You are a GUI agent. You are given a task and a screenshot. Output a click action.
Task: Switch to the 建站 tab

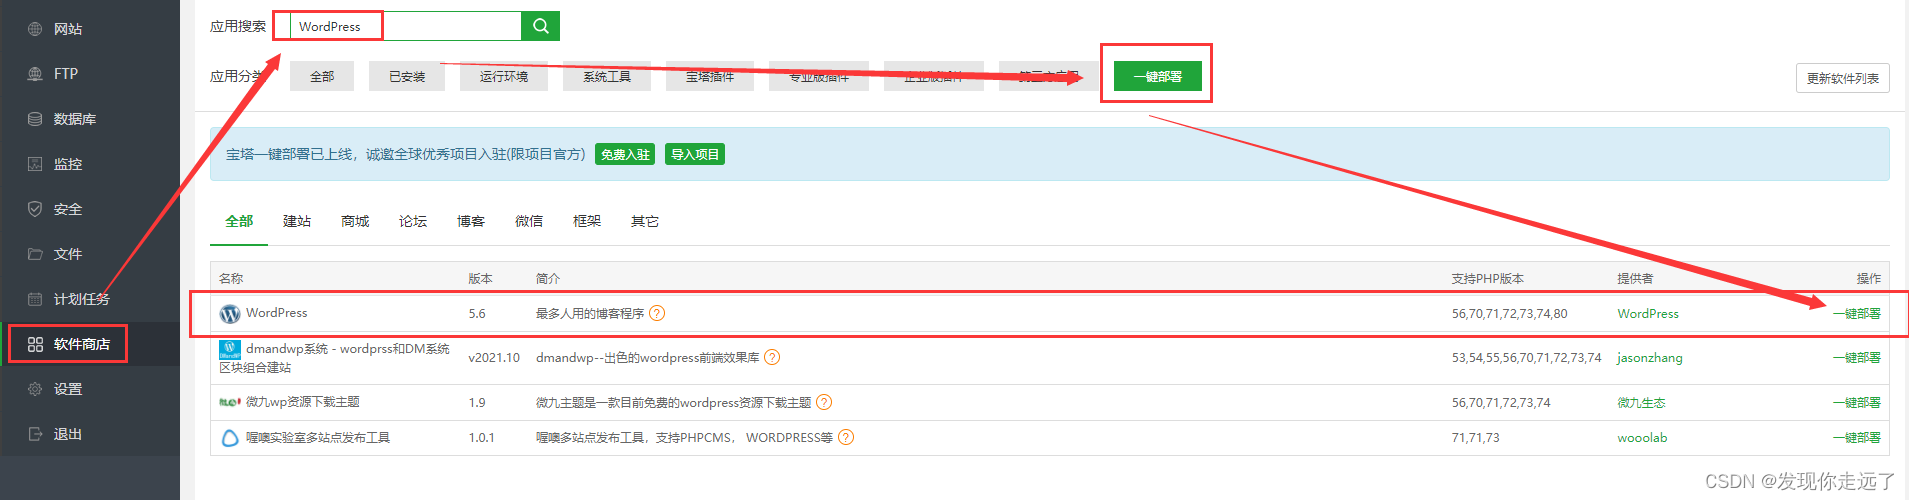pos(297,221)
